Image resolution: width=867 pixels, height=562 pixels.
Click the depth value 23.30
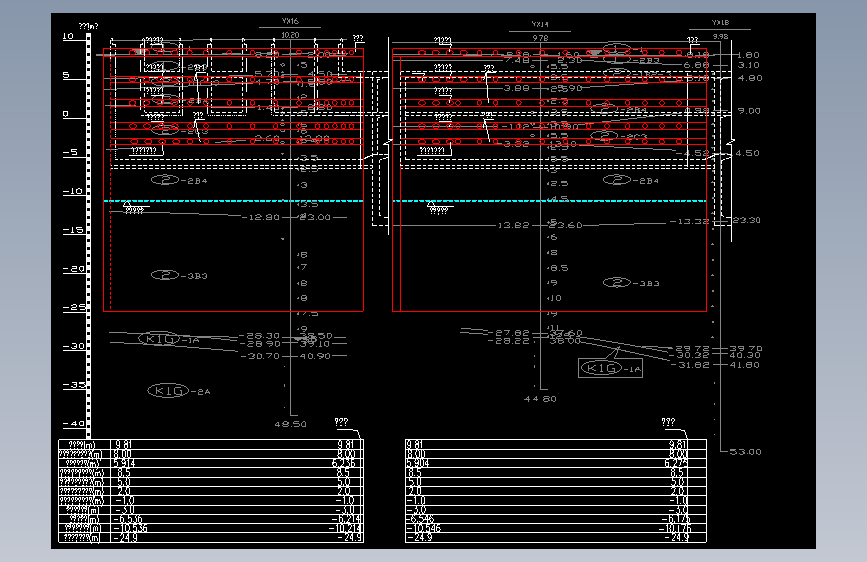(x=746, y=220)
